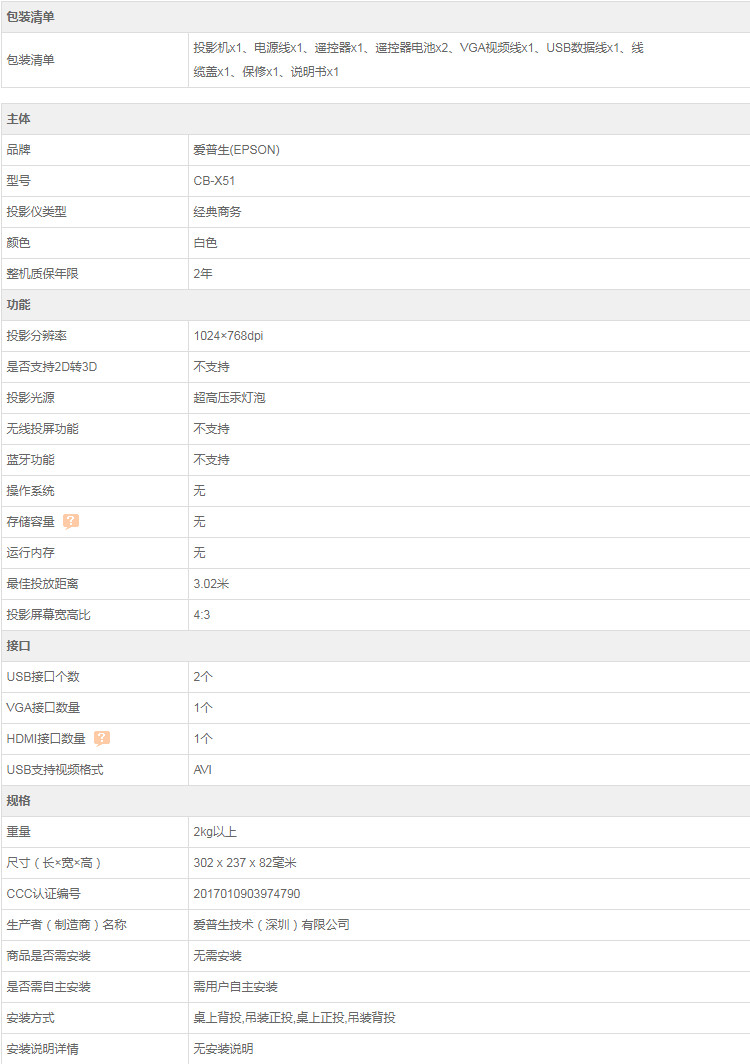Select the value 无需安装

point(217,956)
